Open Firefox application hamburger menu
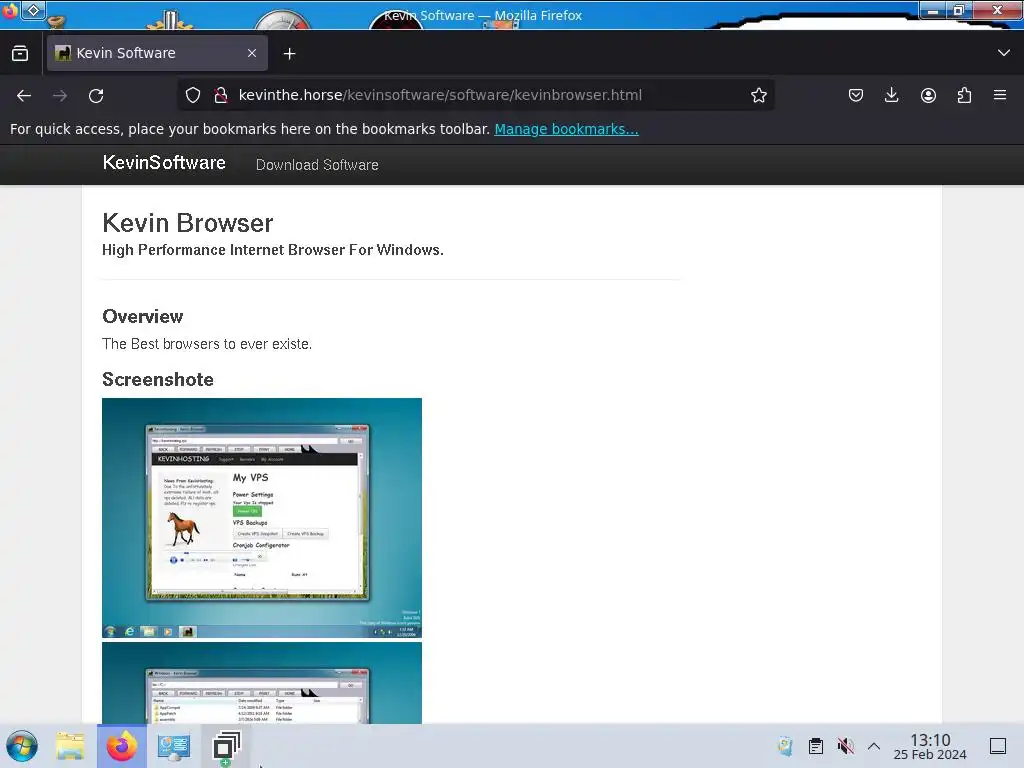The width and height of the screenshot is (1024, 768). point(1000,95)
